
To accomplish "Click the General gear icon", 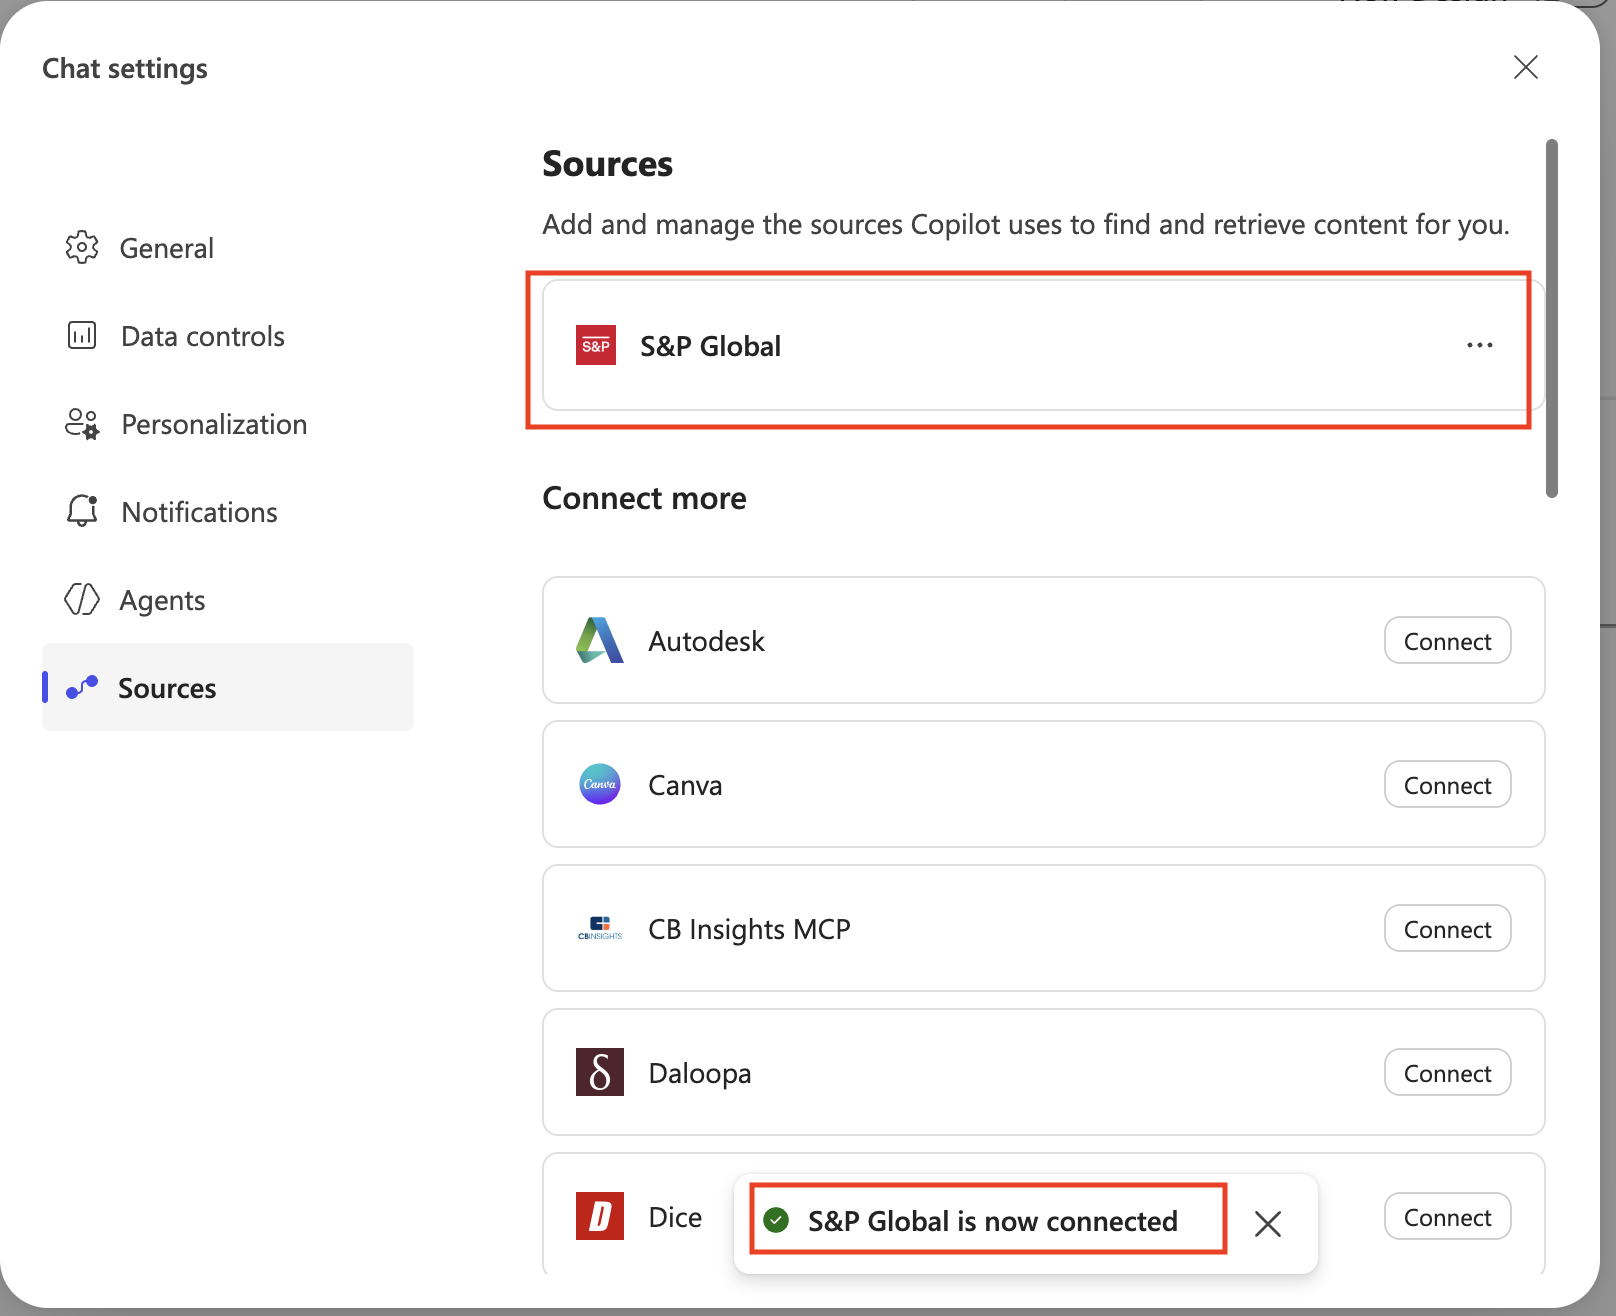I will pyautogui.click(x=82, y=247).
